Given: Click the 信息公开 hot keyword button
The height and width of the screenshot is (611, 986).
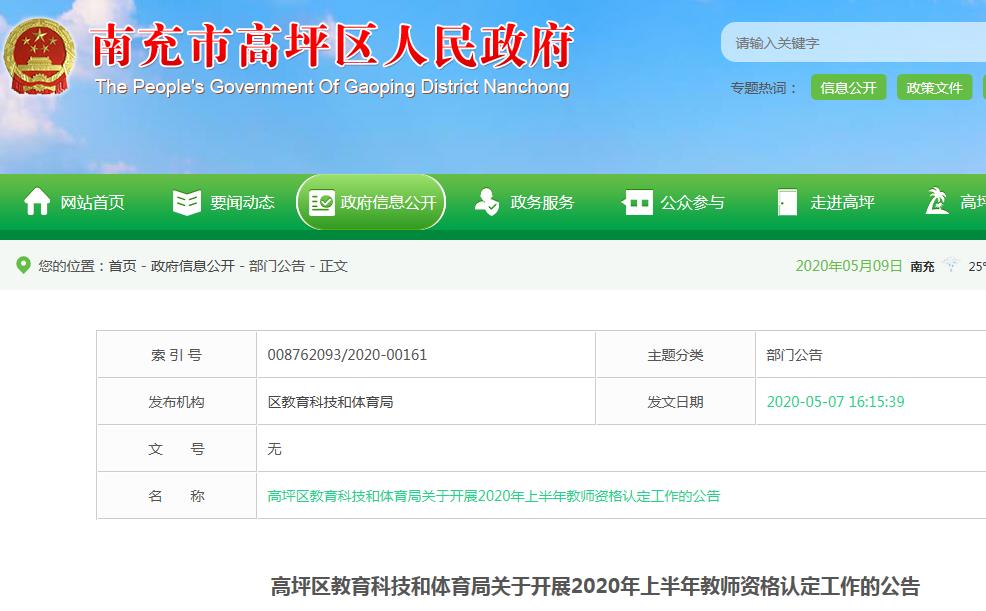Looking at the screenshot, I should click(x=848, y=87).
